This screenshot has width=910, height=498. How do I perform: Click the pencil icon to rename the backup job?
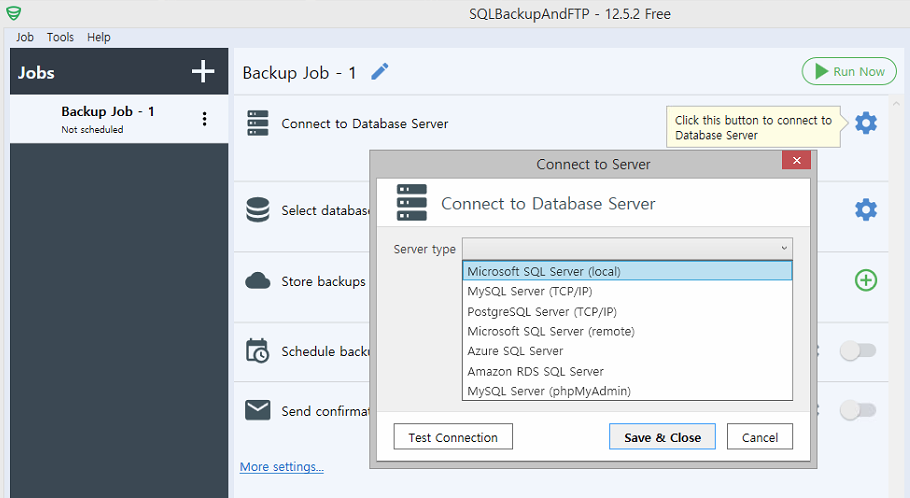coord(380,71)
